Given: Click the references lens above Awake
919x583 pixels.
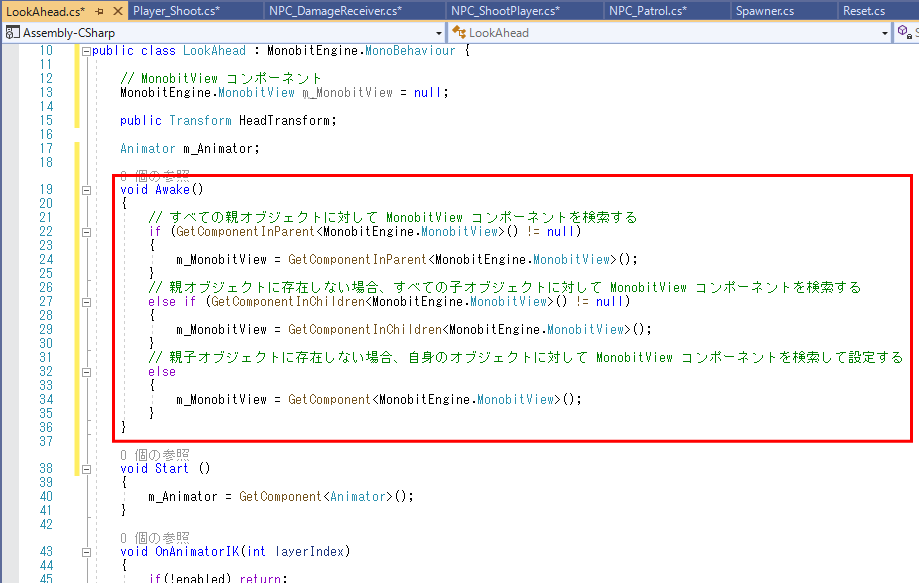Looking at the screenshot, I should pos(155,175).
